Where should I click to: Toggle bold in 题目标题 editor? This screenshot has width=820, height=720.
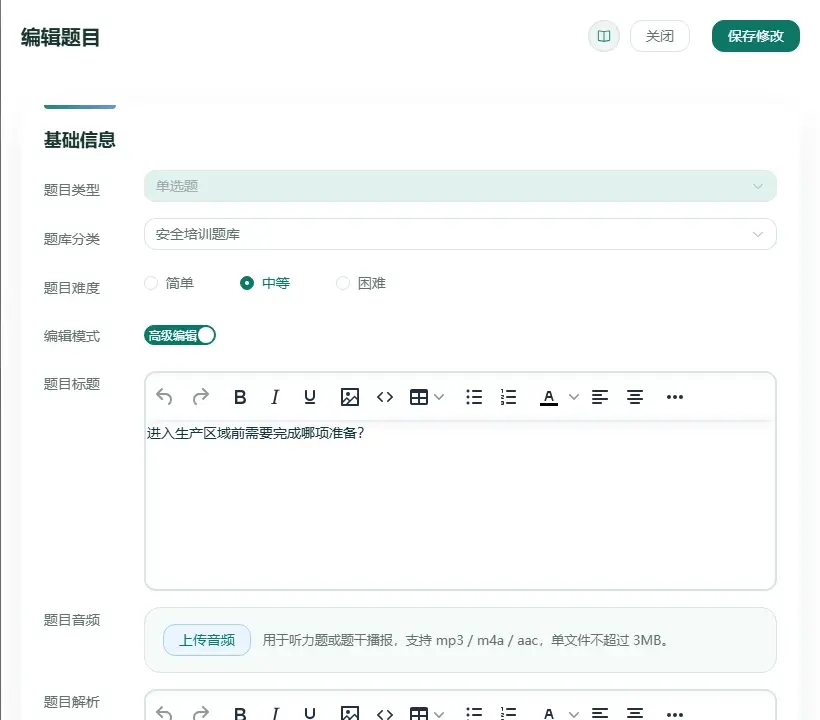pos(240,397)
